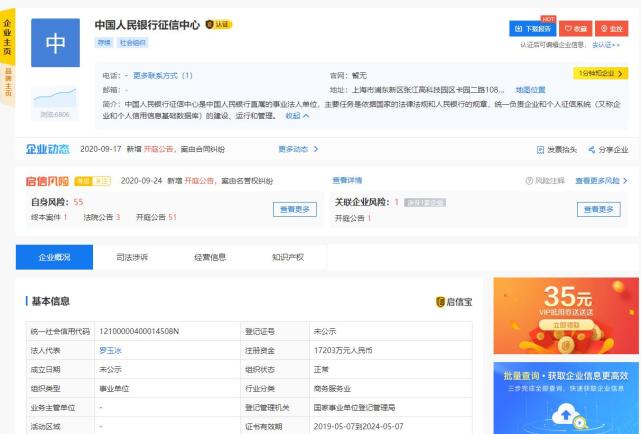Click the red 监控 button
The height and width of the screenshot is (434, 641).
pyautogui.click(x=612, y=29)
